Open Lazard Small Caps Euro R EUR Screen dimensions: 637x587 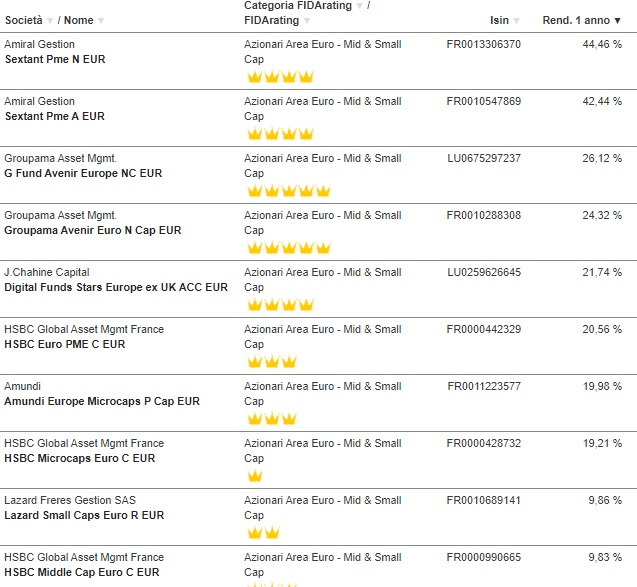(84, 516)
